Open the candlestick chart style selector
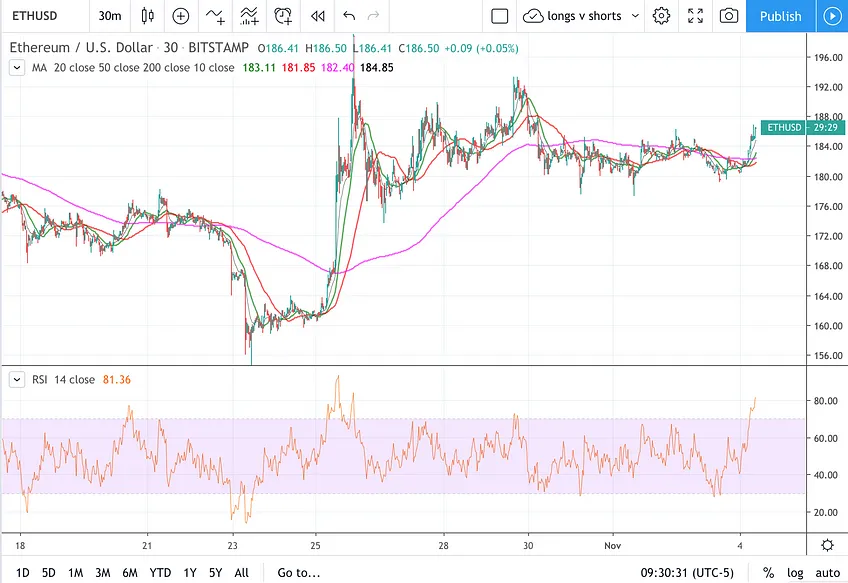 (147, 16)
